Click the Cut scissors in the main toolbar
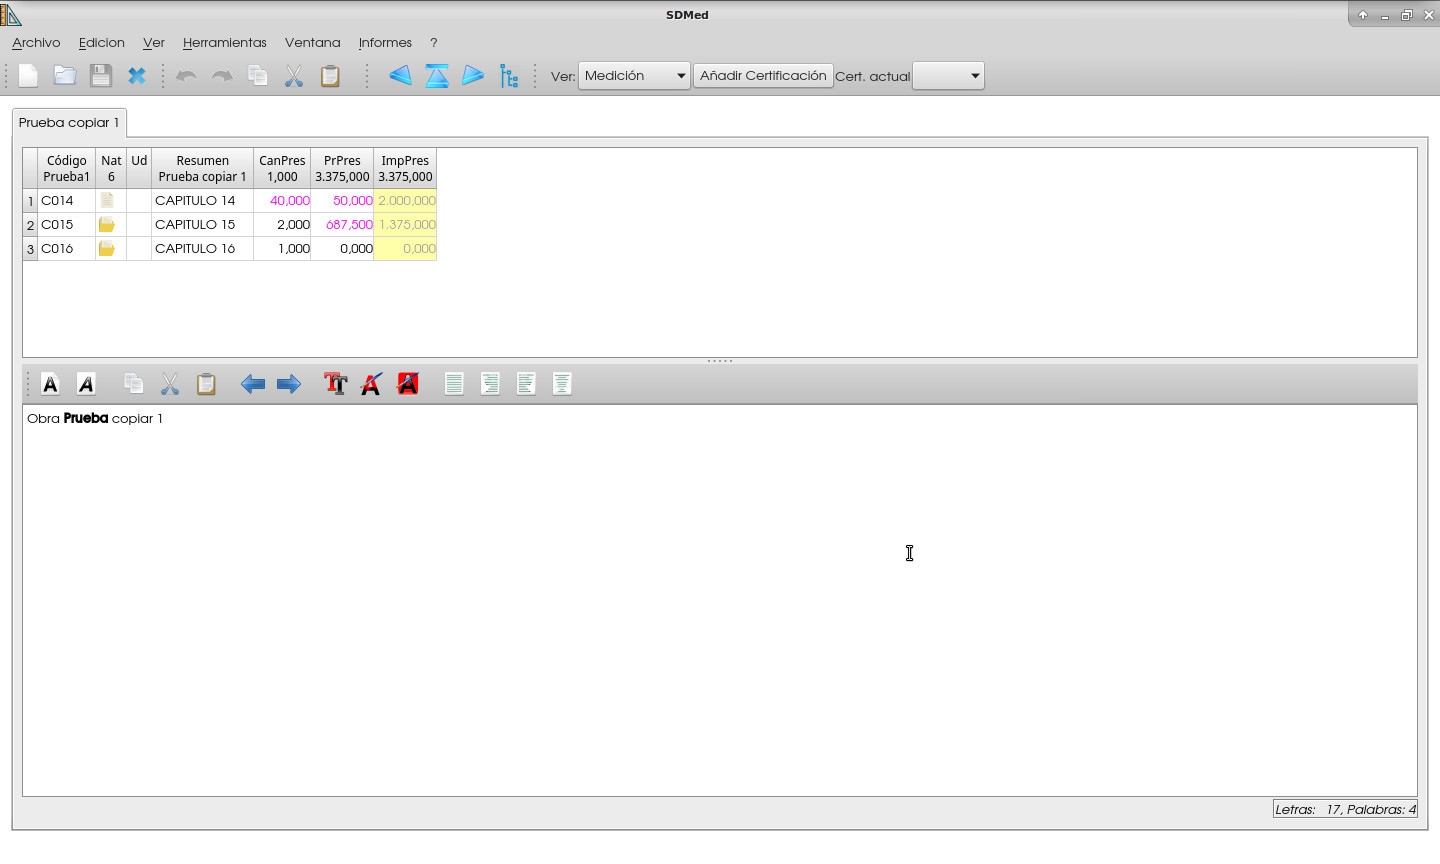The height and width of the screenshot is (864, 1440). (x=294, y=76)
